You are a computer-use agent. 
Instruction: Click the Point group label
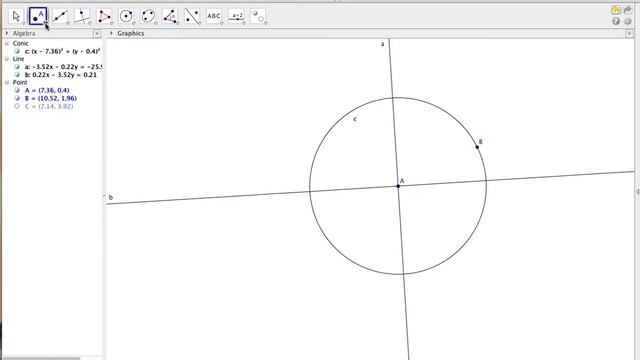click(x=20, y=82)
